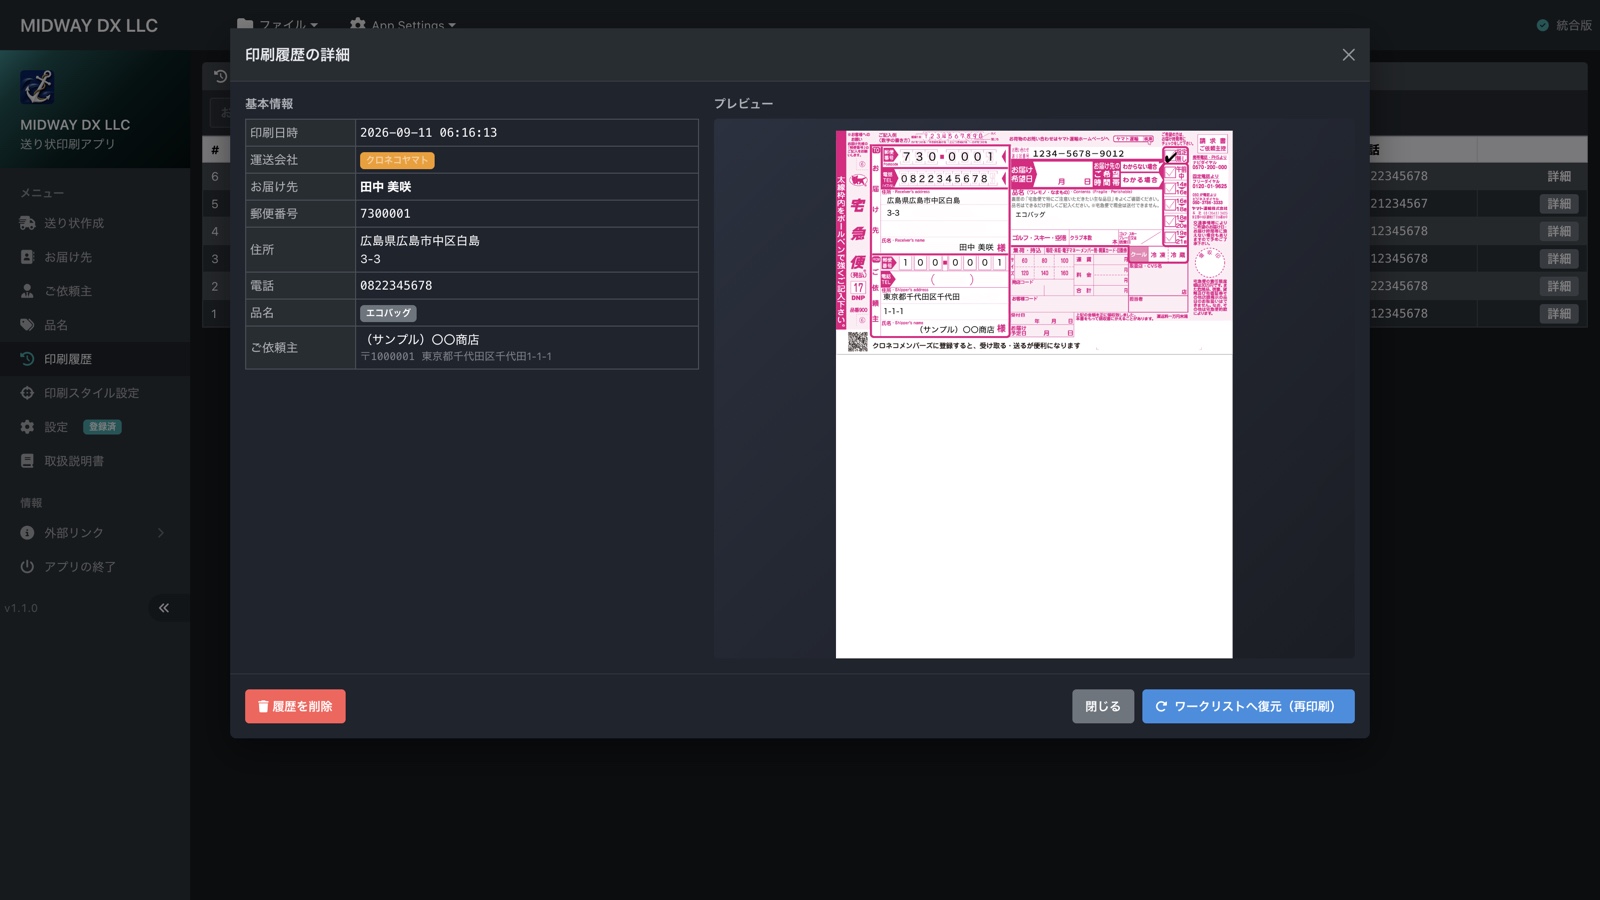Click phone value 0822345678
The image size is (1600, 900).
pyautogui.click(x=396, y=286)
